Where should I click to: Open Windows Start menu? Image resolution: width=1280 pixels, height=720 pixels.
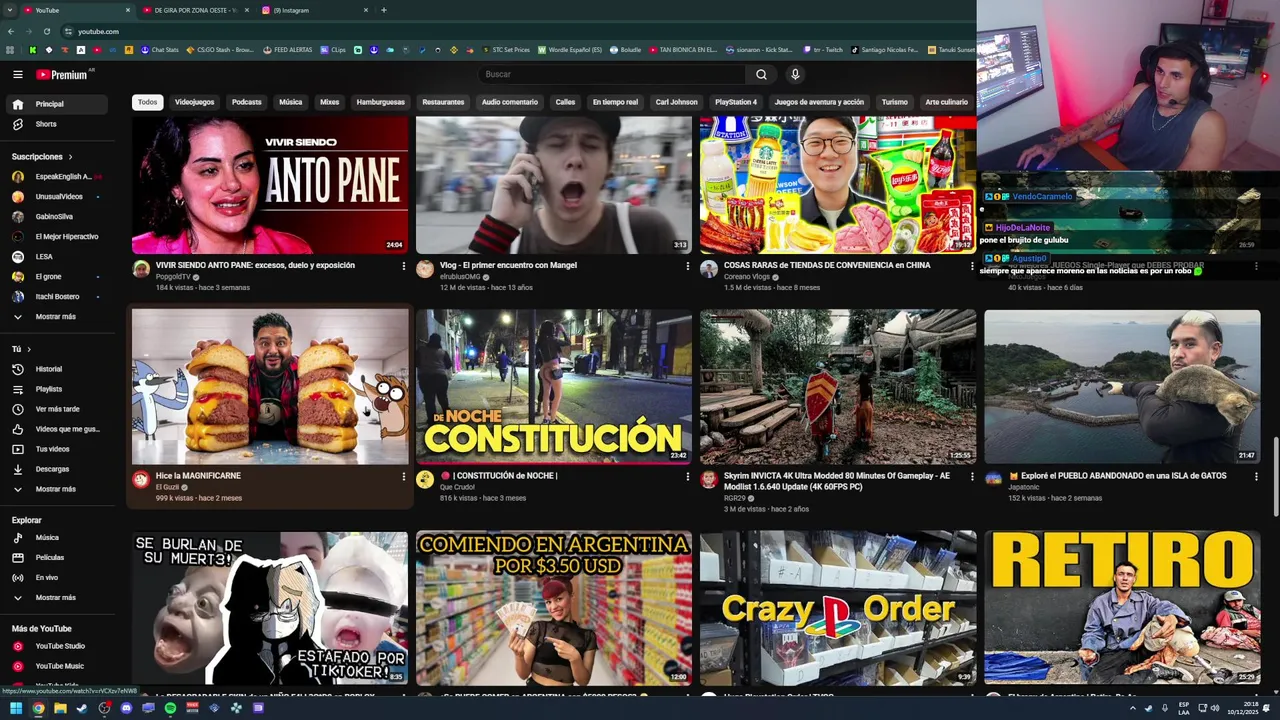click(16, 708)
